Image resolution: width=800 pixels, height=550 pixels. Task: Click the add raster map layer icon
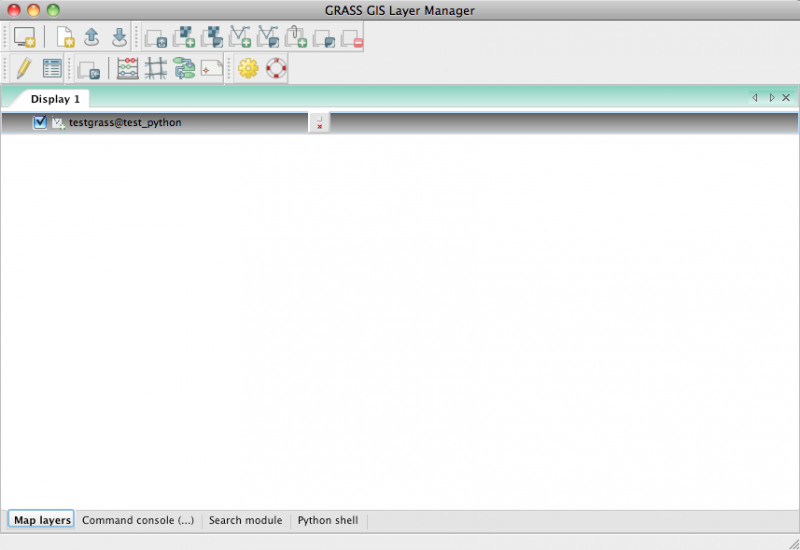click(183, 38)
